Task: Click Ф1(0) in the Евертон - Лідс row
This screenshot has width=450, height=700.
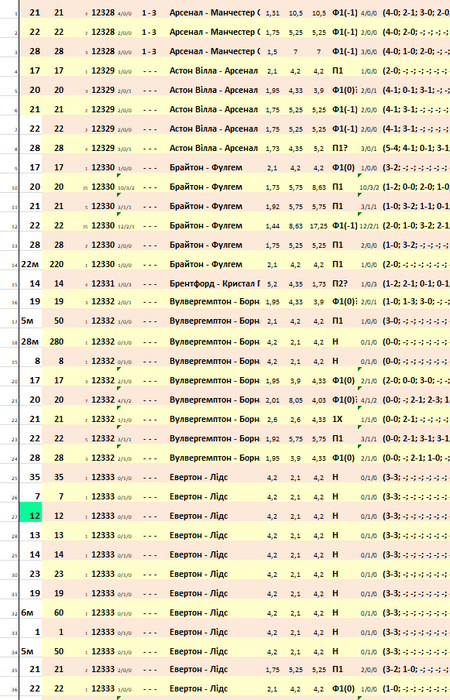Action: (343, 689)
